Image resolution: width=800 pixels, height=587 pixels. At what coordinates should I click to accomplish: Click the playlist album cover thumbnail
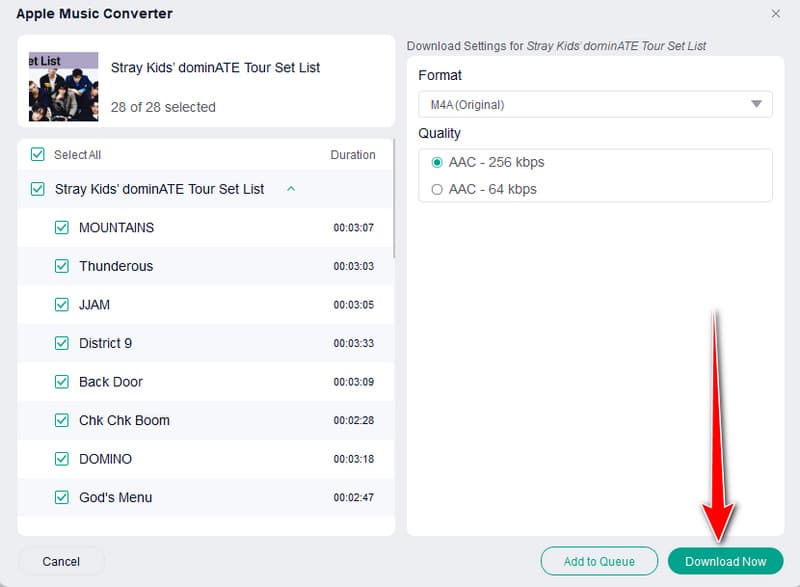[63, 86]
